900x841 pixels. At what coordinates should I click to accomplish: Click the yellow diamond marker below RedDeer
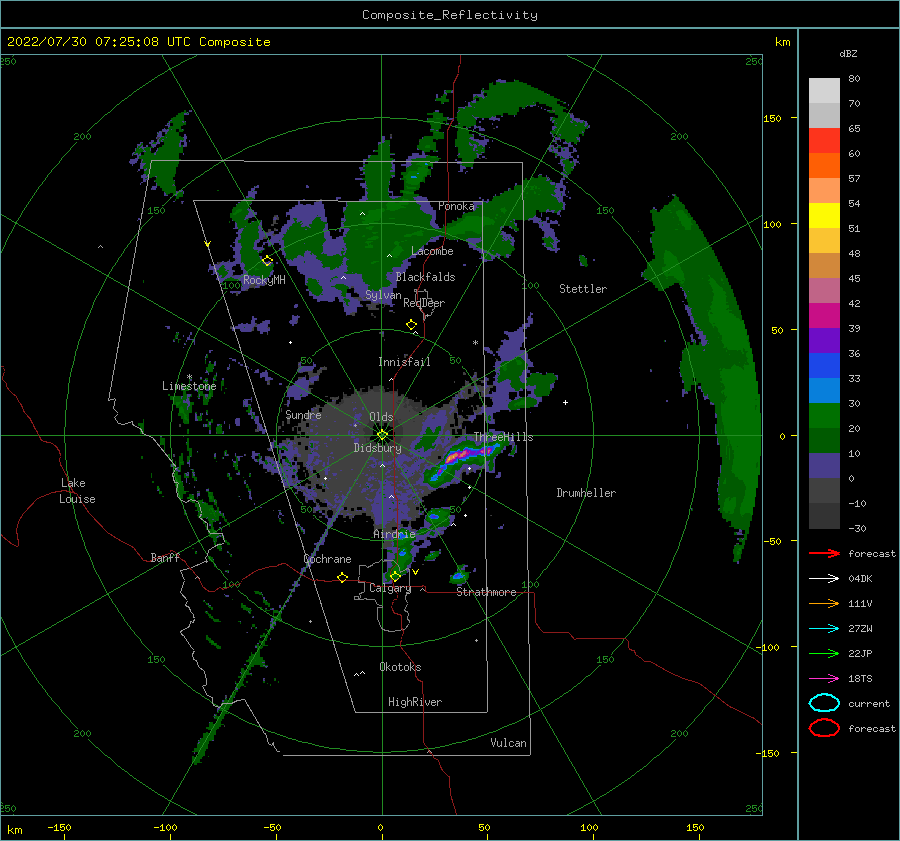click(411, 325)
